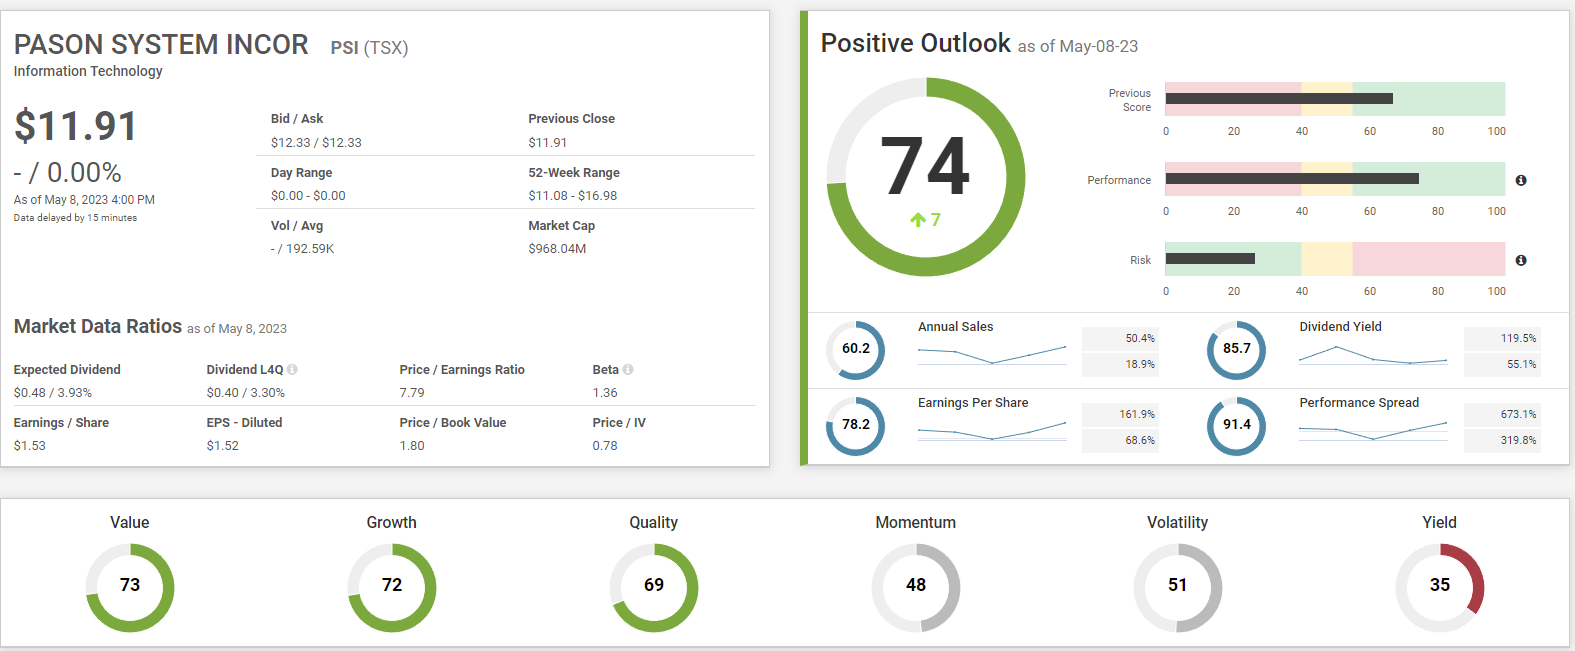
Task: Click the Price / IV value 0.78
Action: click(605, 446)
